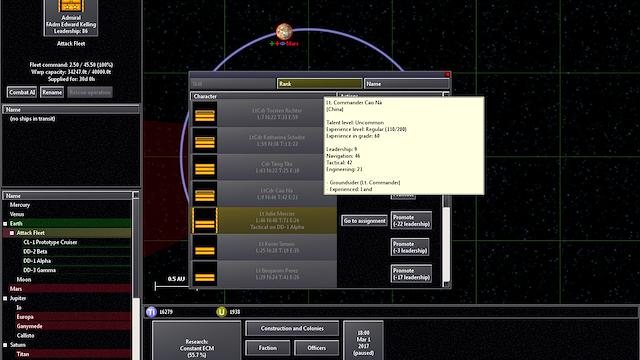The height and width of the screenshot is (360, 640).
Task: Click the U uranium resource icon
Action: coord(221,312)
